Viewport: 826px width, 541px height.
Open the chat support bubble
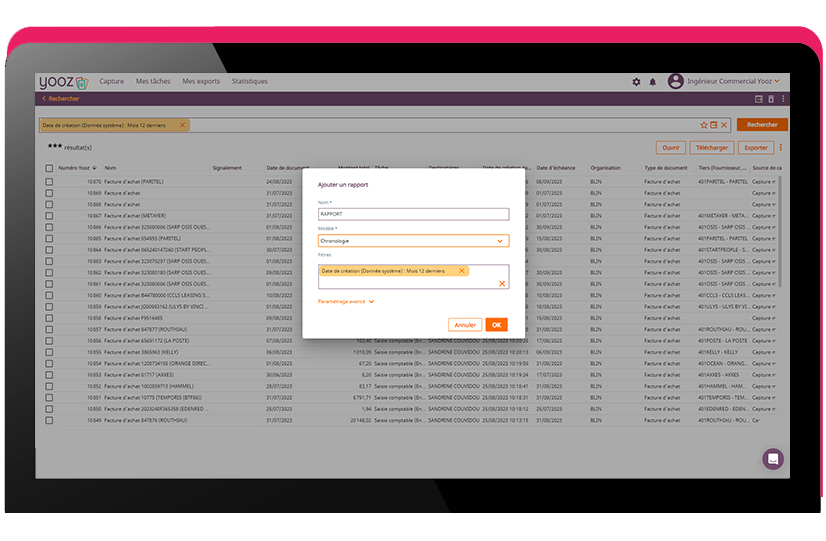(773, 459)
